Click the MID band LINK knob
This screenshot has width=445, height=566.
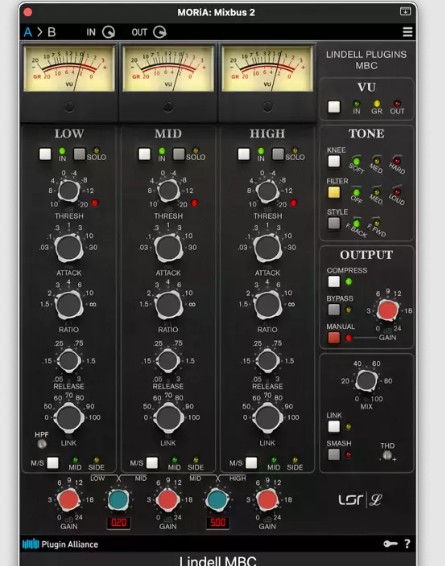click(x=168, y=418)
